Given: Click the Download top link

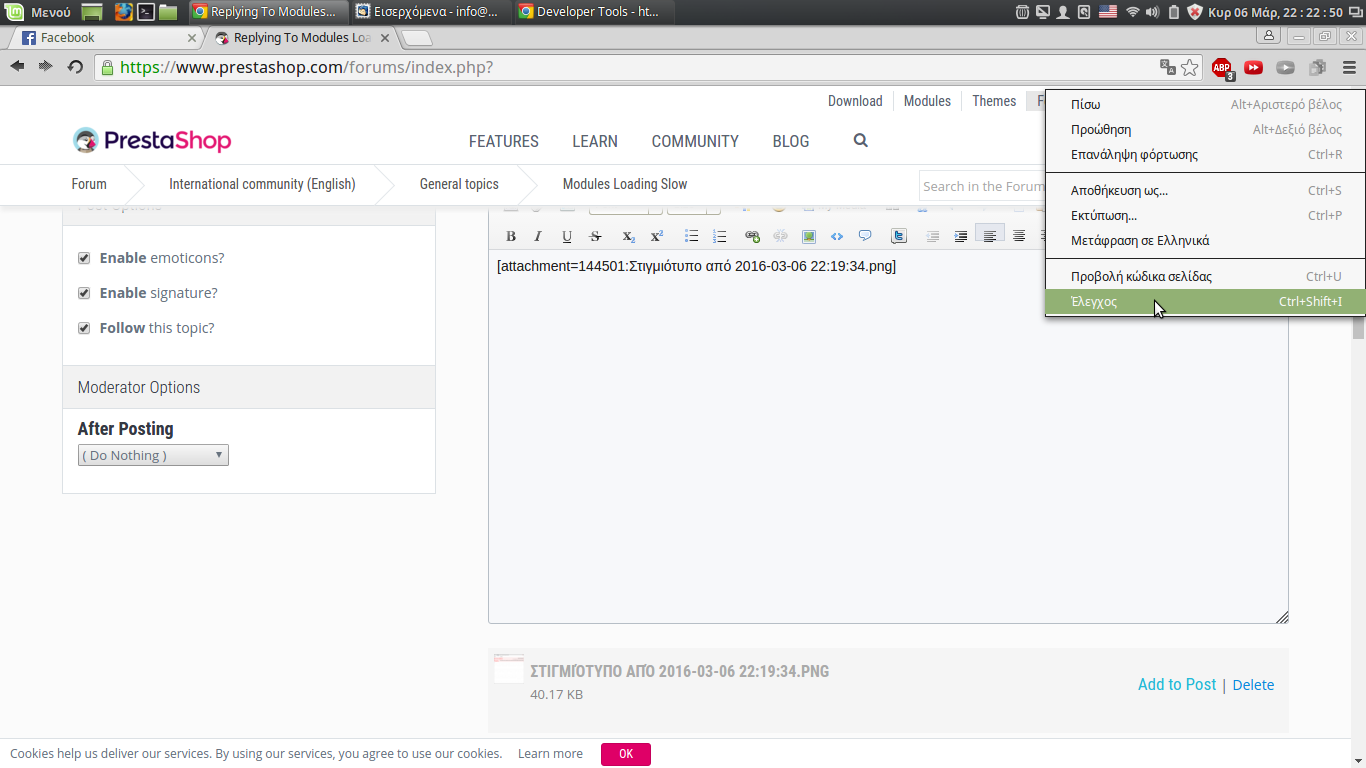Looking at the screenshot, I should pos(855,101).
